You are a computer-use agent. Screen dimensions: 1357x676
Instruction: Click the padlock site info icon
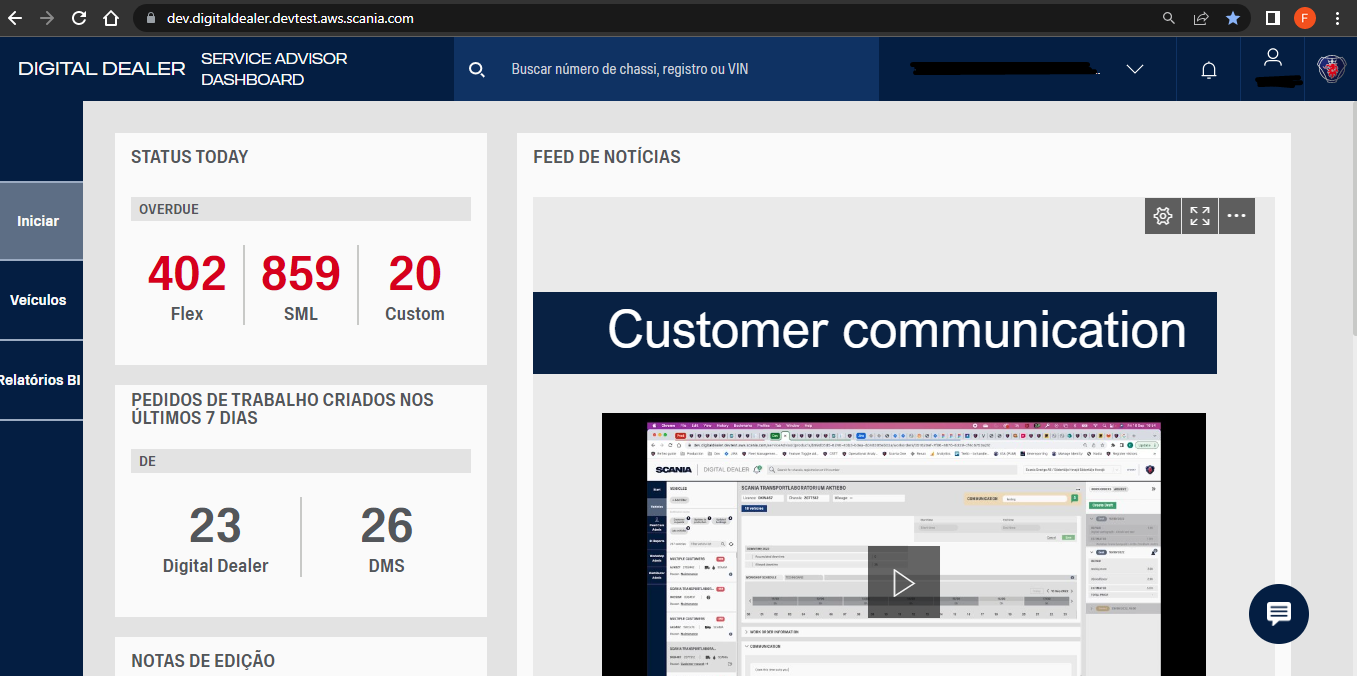(151, 18)
